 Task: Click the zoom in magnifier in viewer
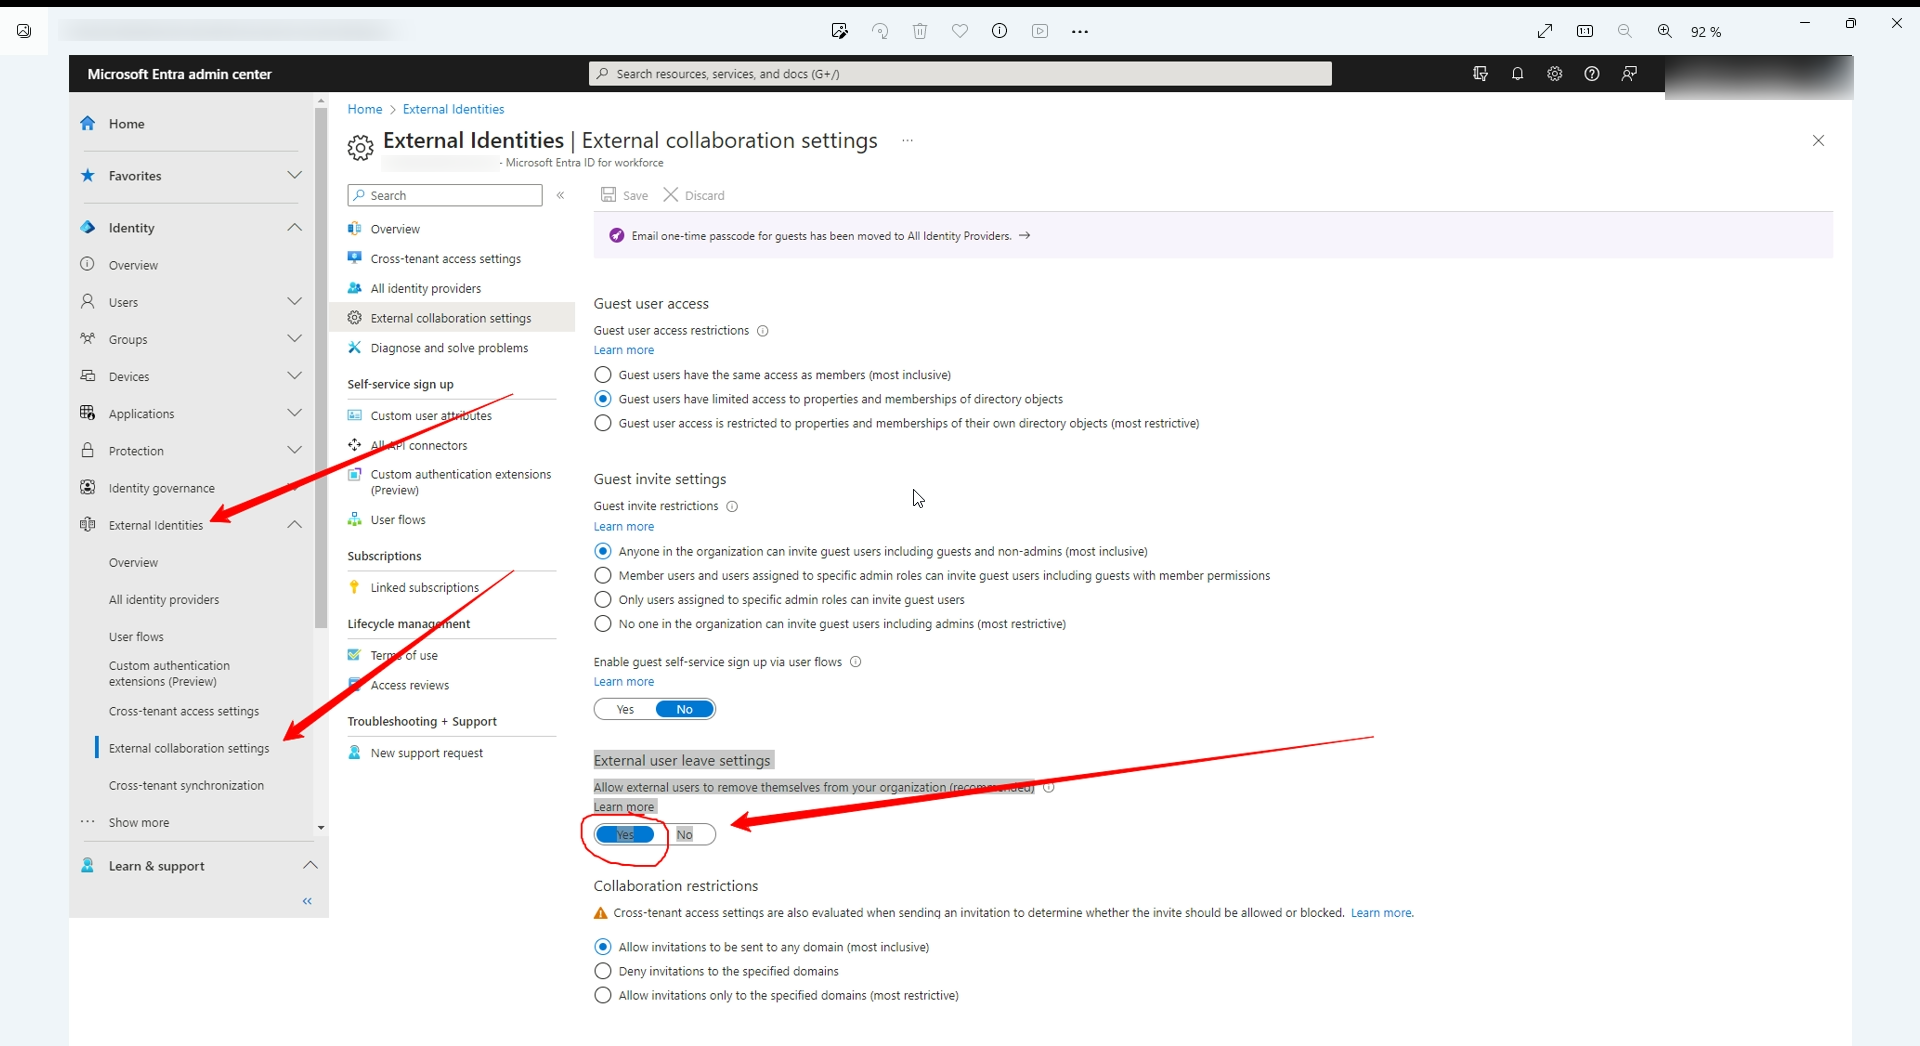(1665, 31)
